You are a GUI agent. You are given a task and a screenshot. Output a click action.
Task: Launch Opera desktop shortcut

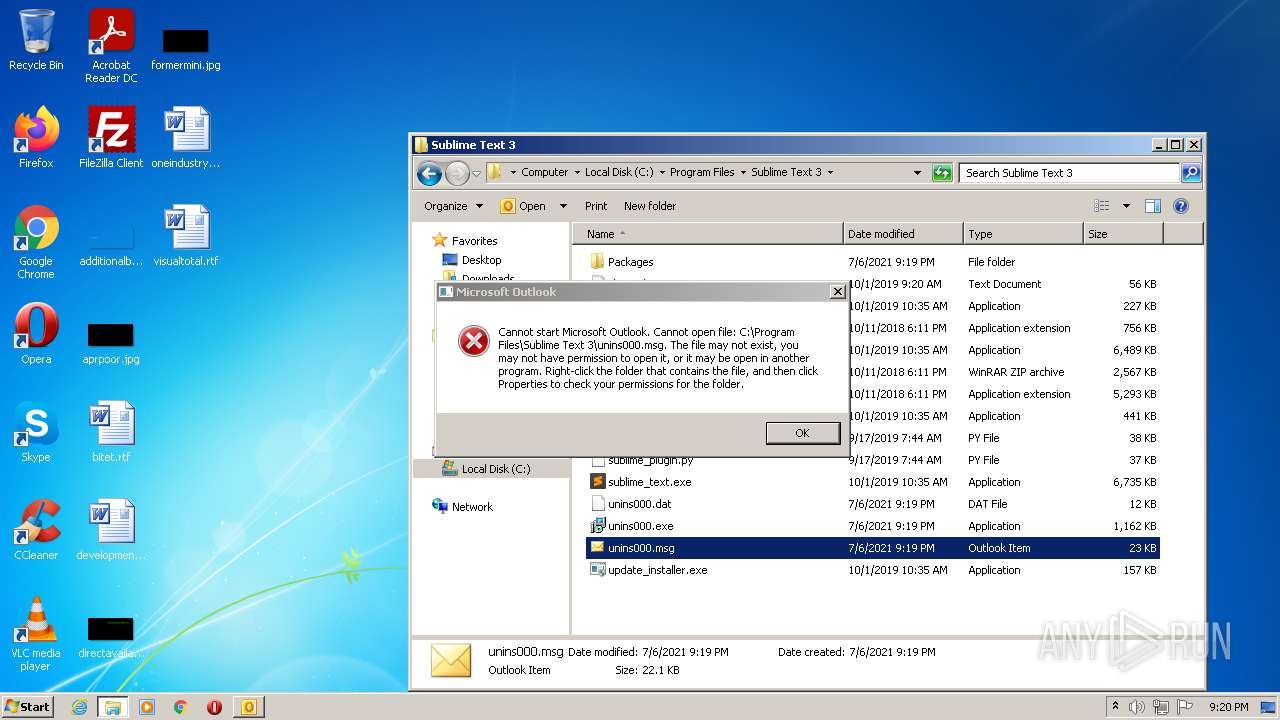coord(36,334)
